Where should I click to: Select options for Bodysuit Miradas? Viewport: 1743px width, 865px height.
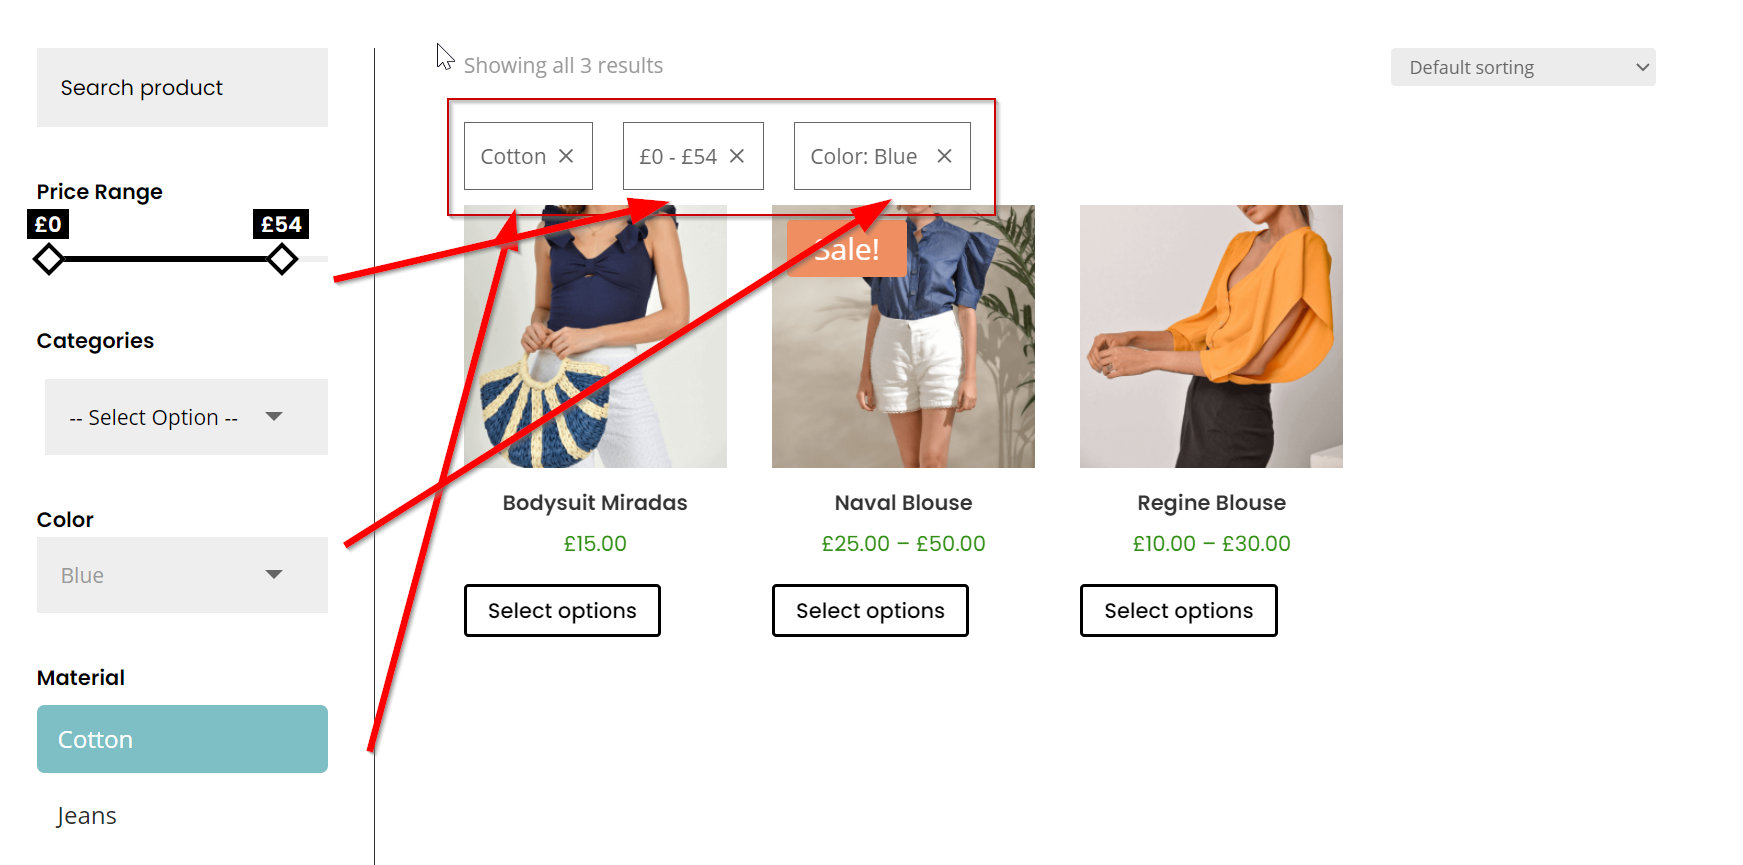pos(562,610)
